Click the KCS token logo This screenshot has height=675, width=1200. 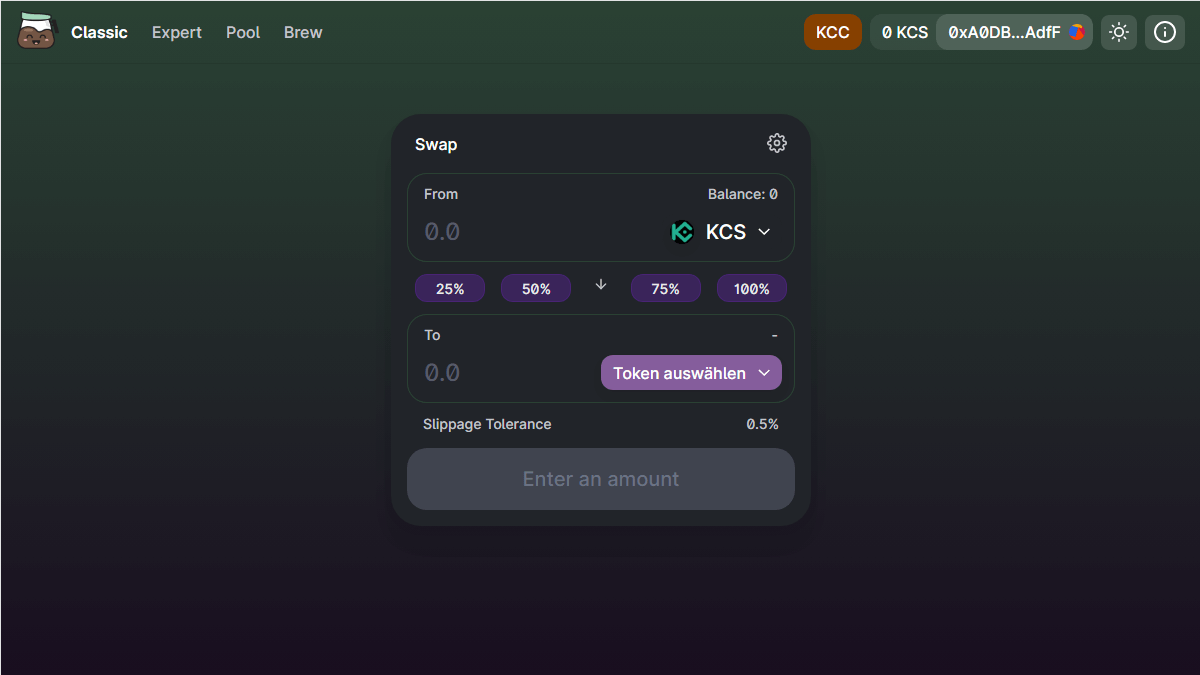682,232
